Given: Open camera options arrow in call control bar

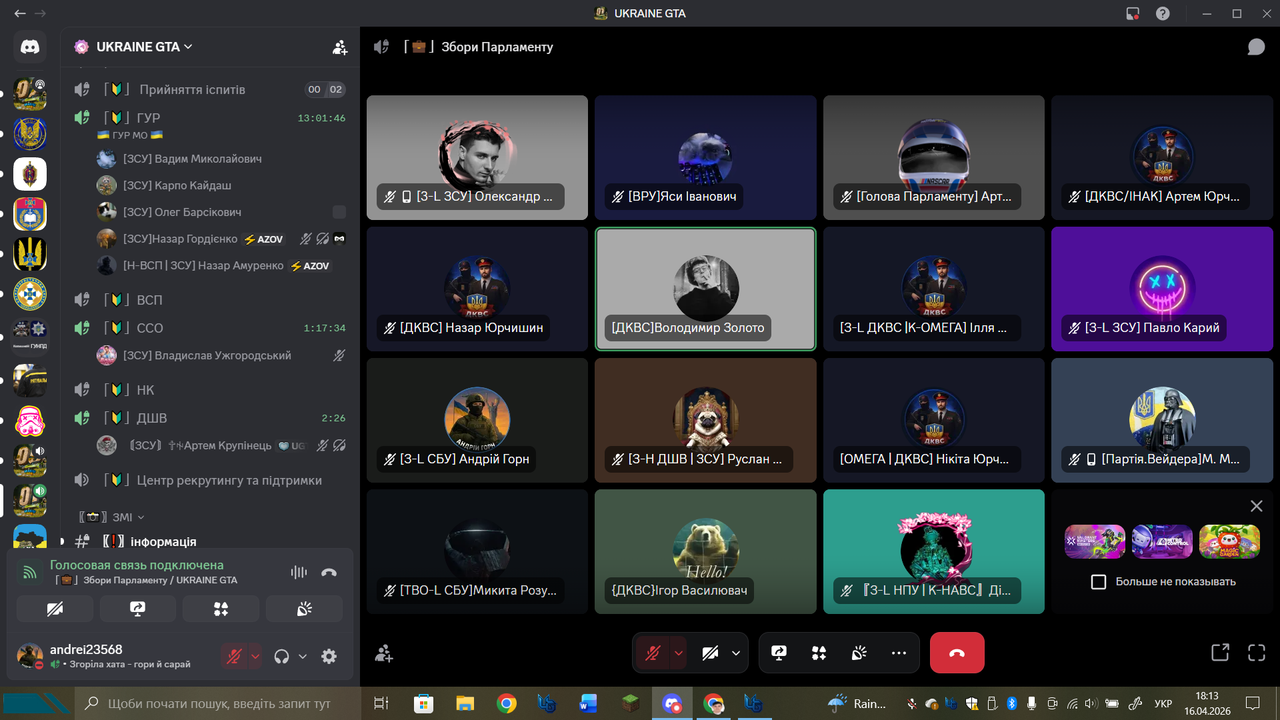Looking at the screenshot, I should (736, 653).
